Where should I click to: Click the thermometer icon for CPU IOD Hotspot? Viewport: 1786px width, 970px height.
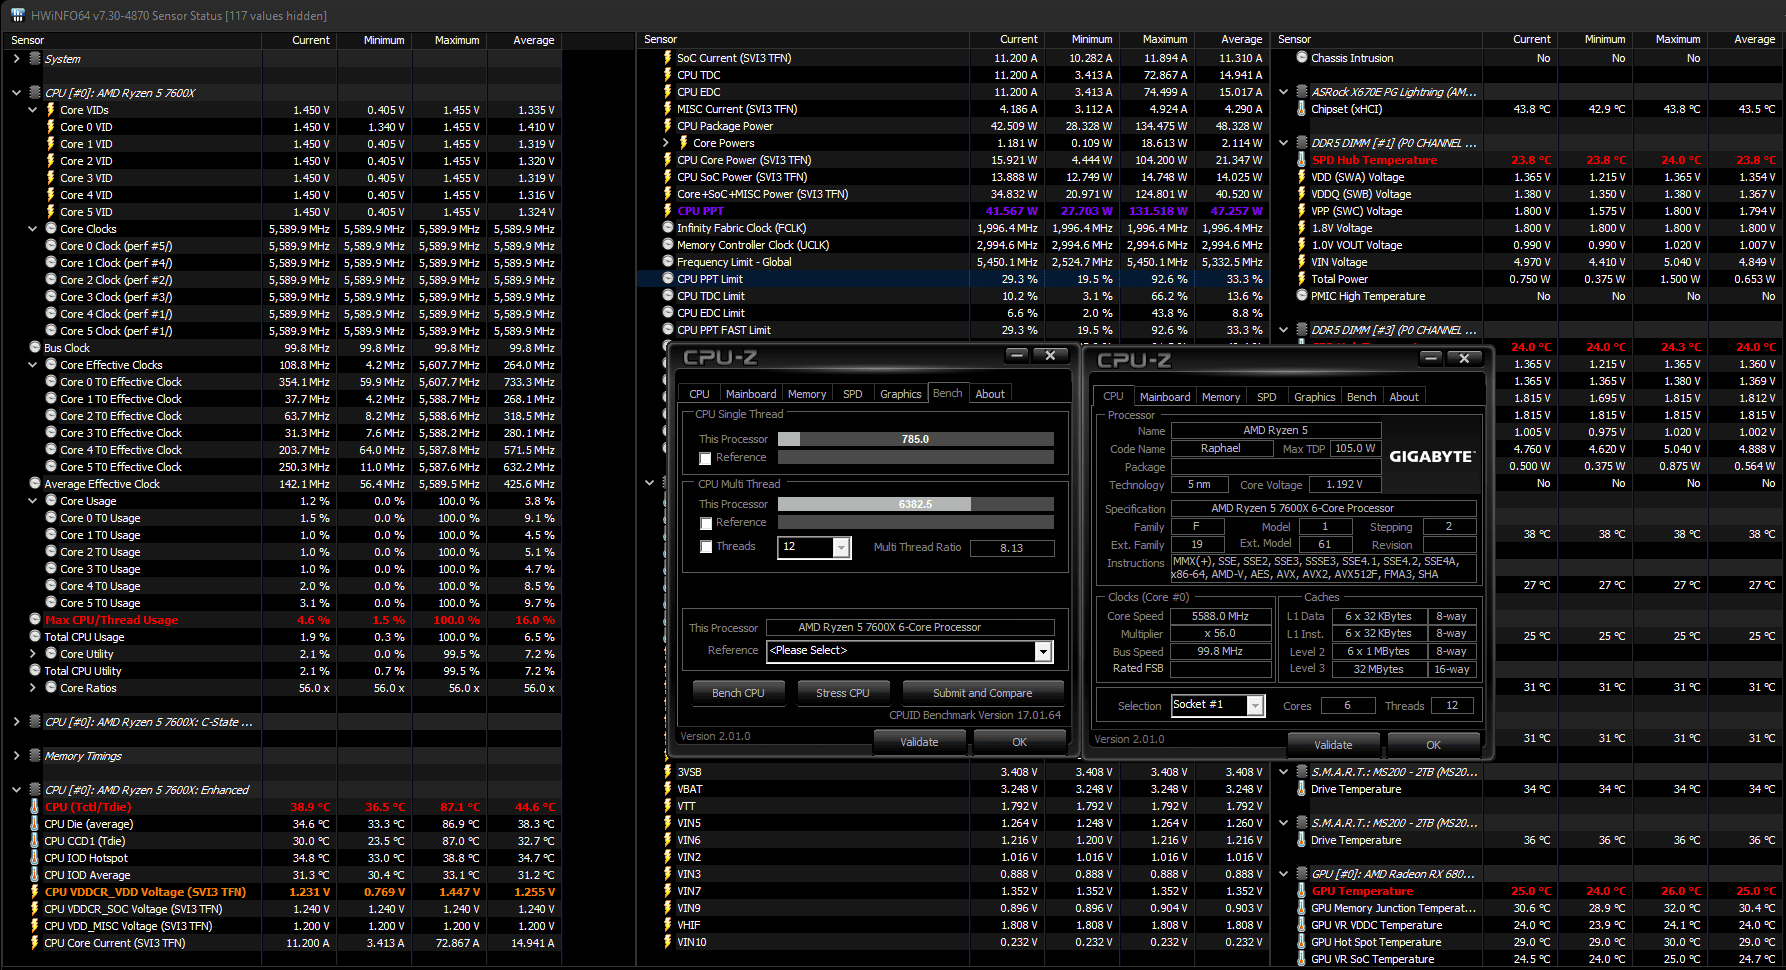coord(35,858)
